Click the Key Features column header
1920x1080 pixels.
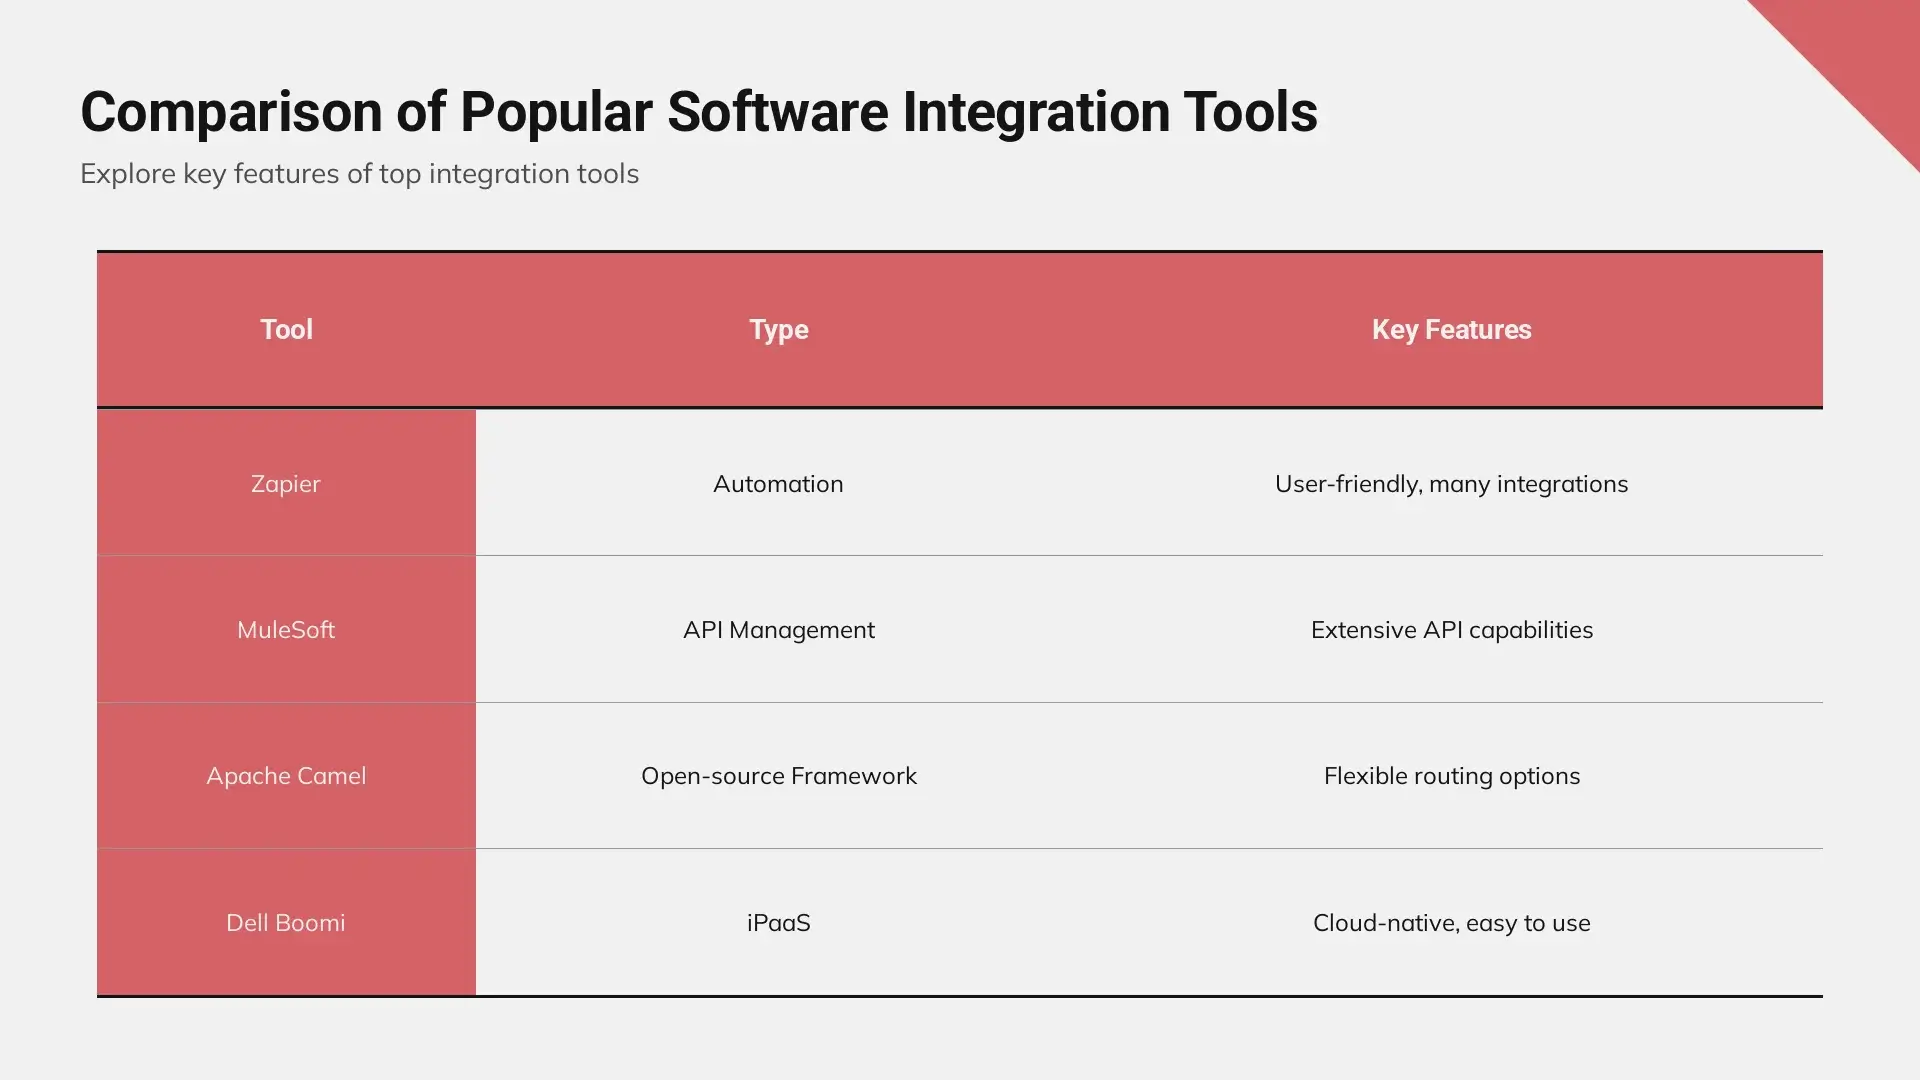1451,330
